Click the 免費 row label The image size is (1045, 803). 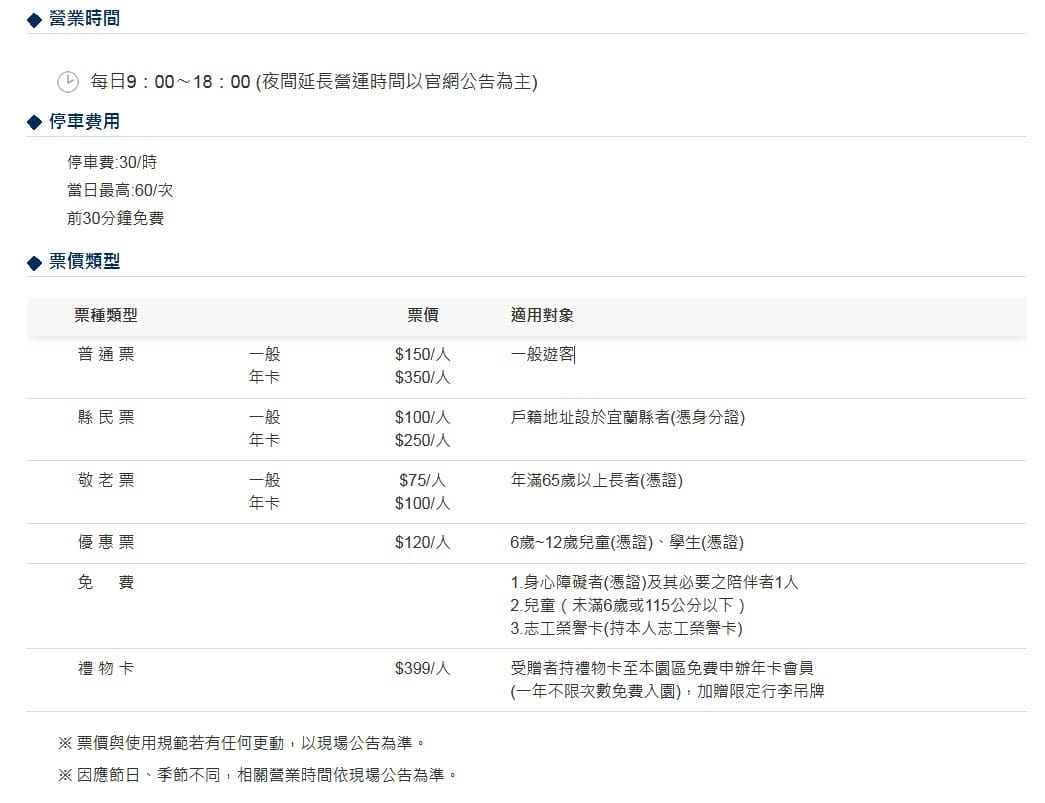coord(106,582)
